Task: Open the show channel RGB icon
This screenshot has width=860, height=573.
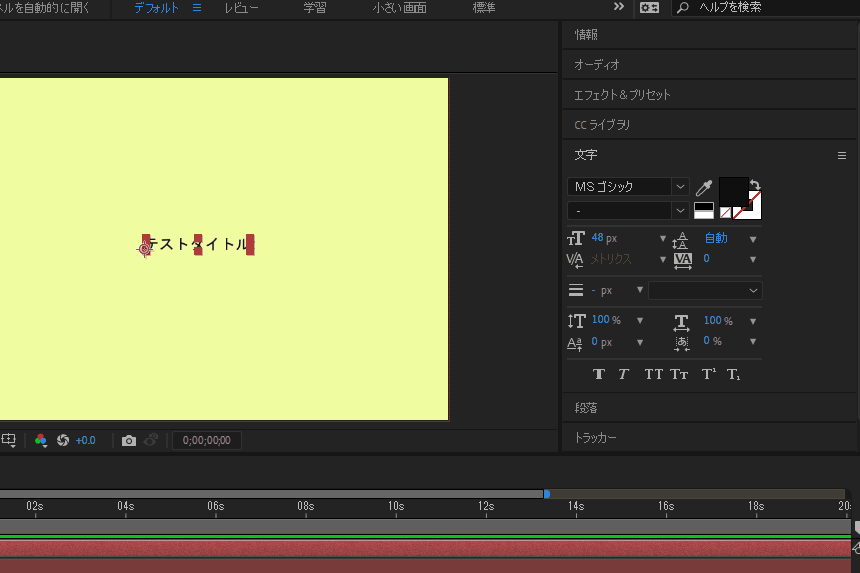Action: (x=41, y=440)
